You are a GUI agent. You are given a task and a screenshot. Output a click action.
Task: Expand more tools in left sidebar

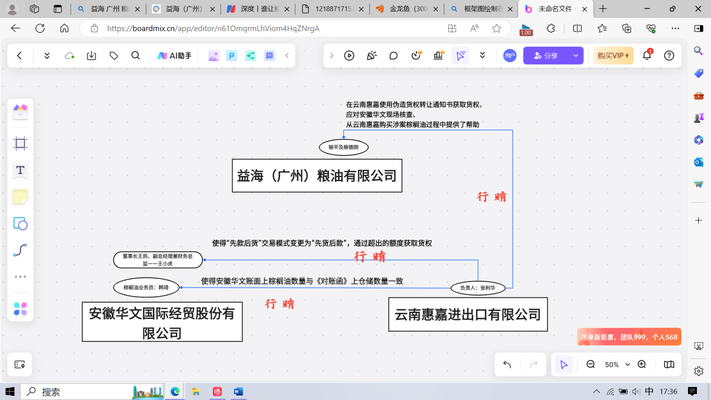[20, 277]
